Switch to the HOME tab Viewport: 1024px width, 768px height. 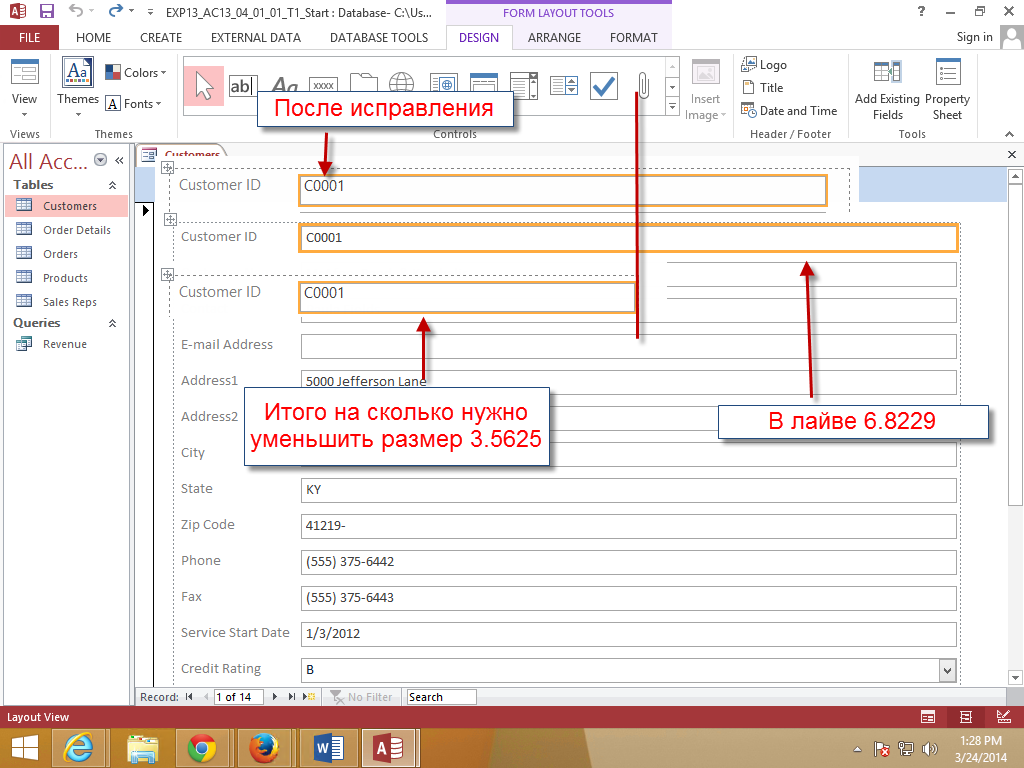[93, 37]
